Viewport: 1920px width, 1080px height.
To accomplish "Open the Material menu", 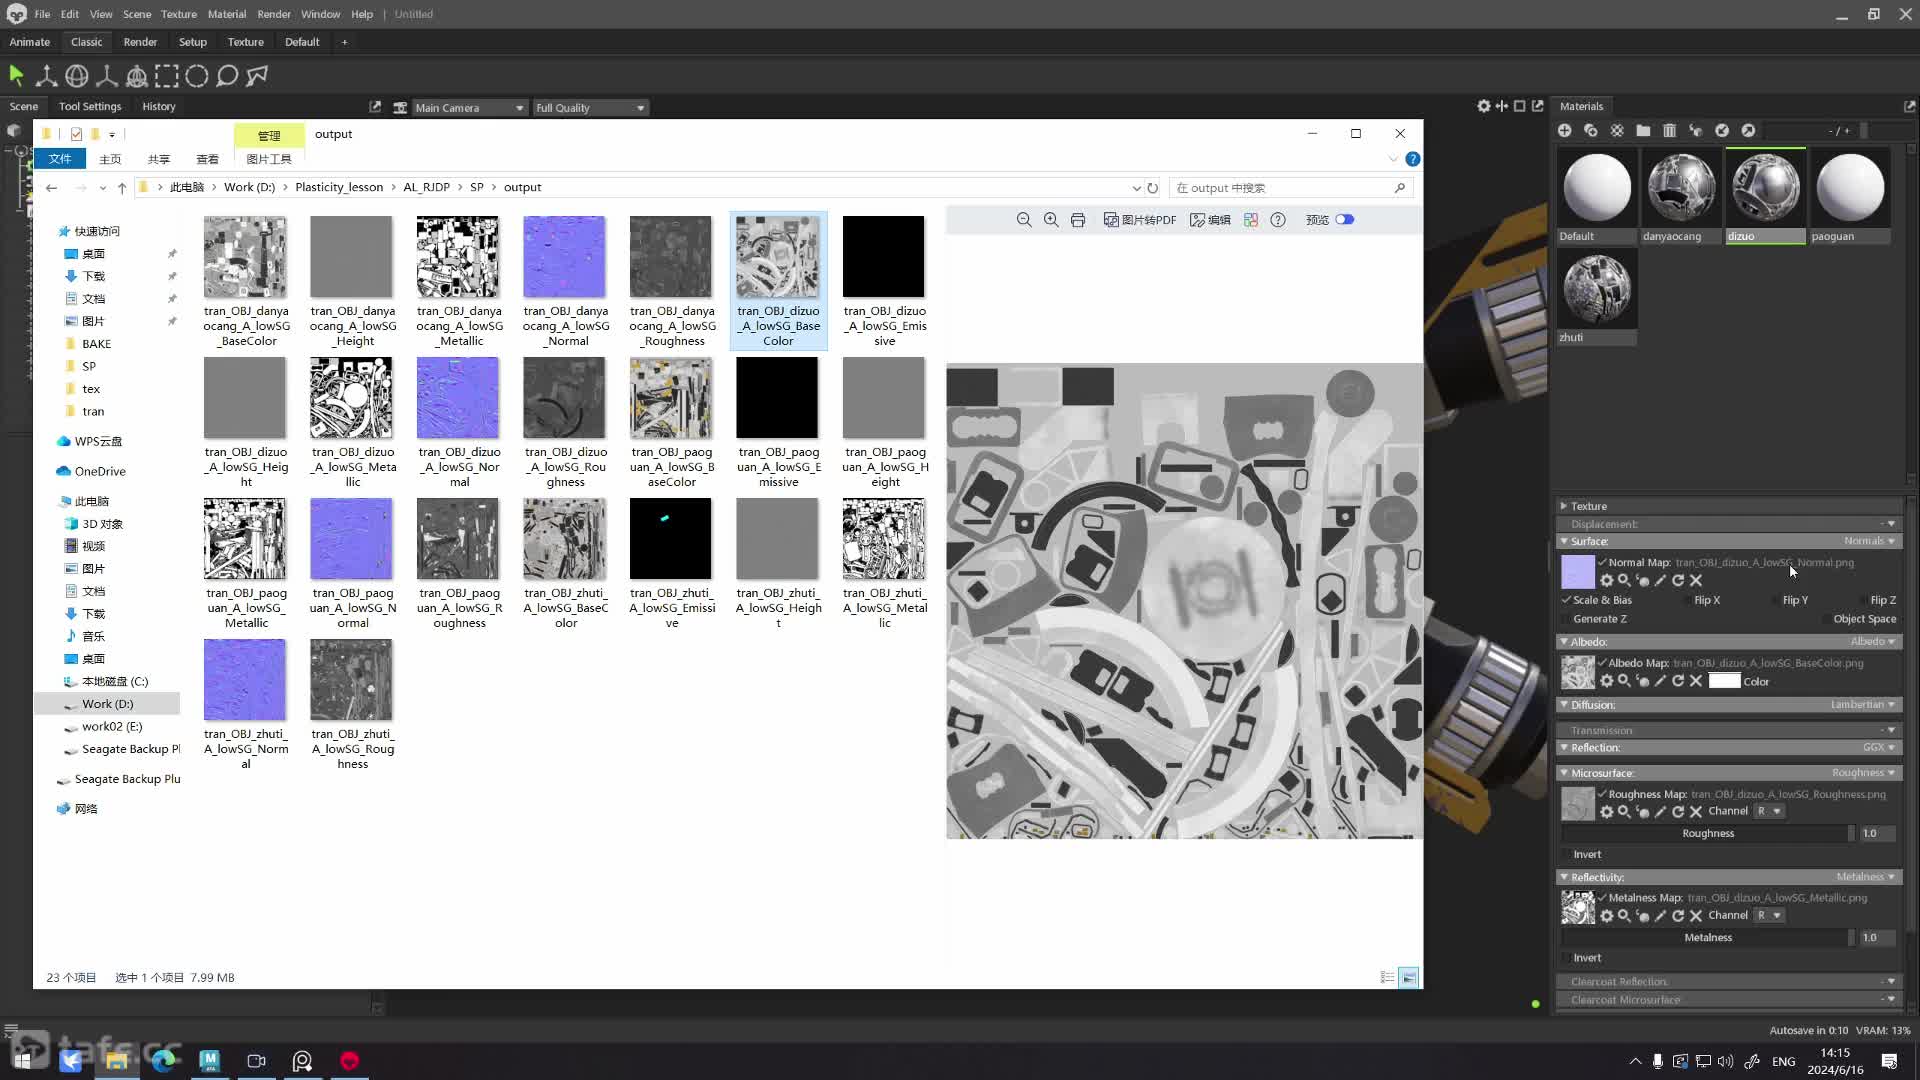I will 227,14.
